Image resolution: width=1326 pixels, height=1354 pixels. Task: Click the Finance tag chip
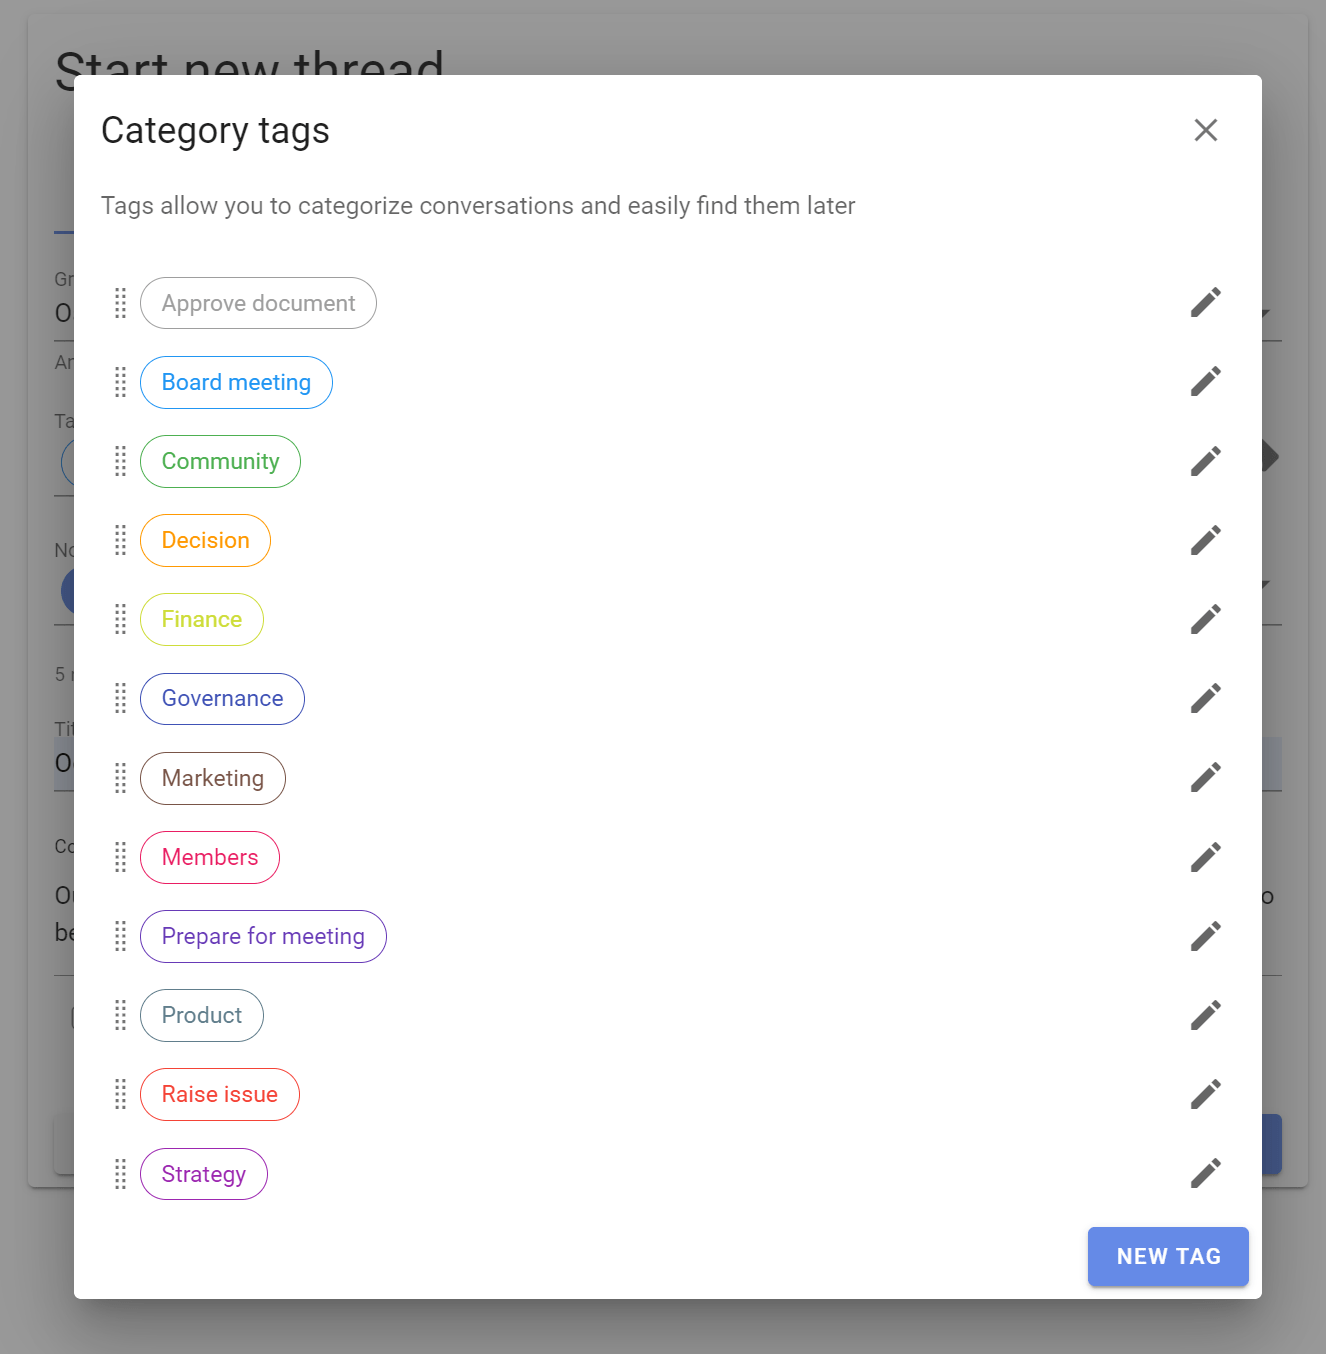[202, 619]
